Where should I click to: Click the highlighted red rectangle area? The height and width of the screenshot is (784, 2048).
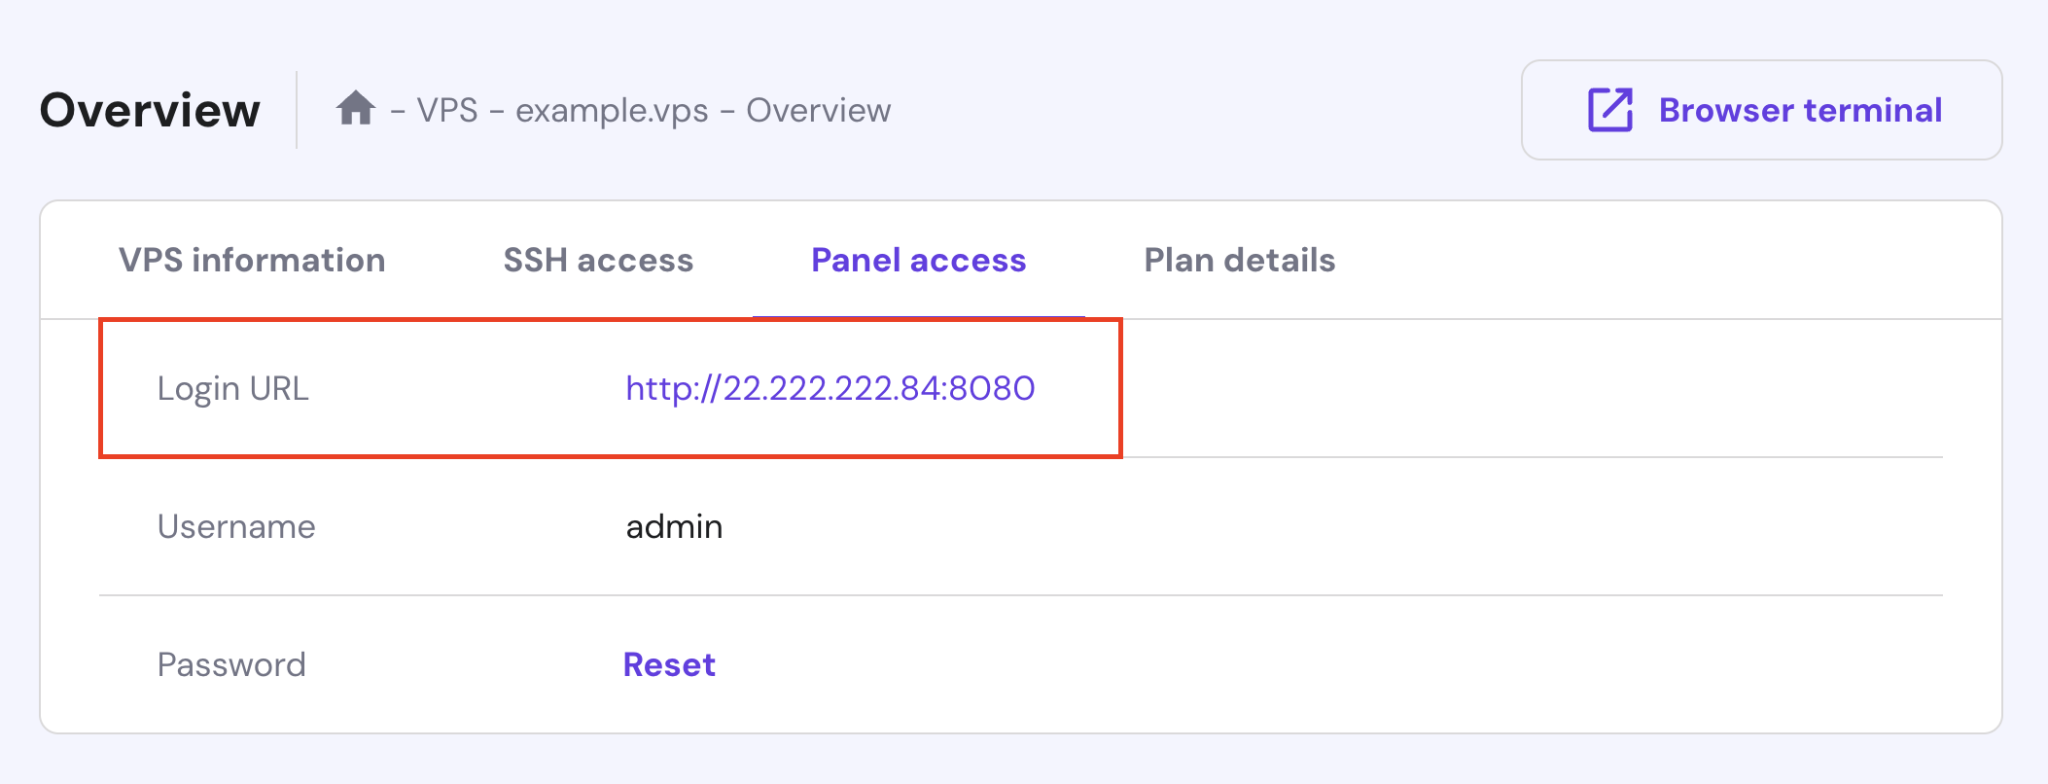(x=610, y=388)
